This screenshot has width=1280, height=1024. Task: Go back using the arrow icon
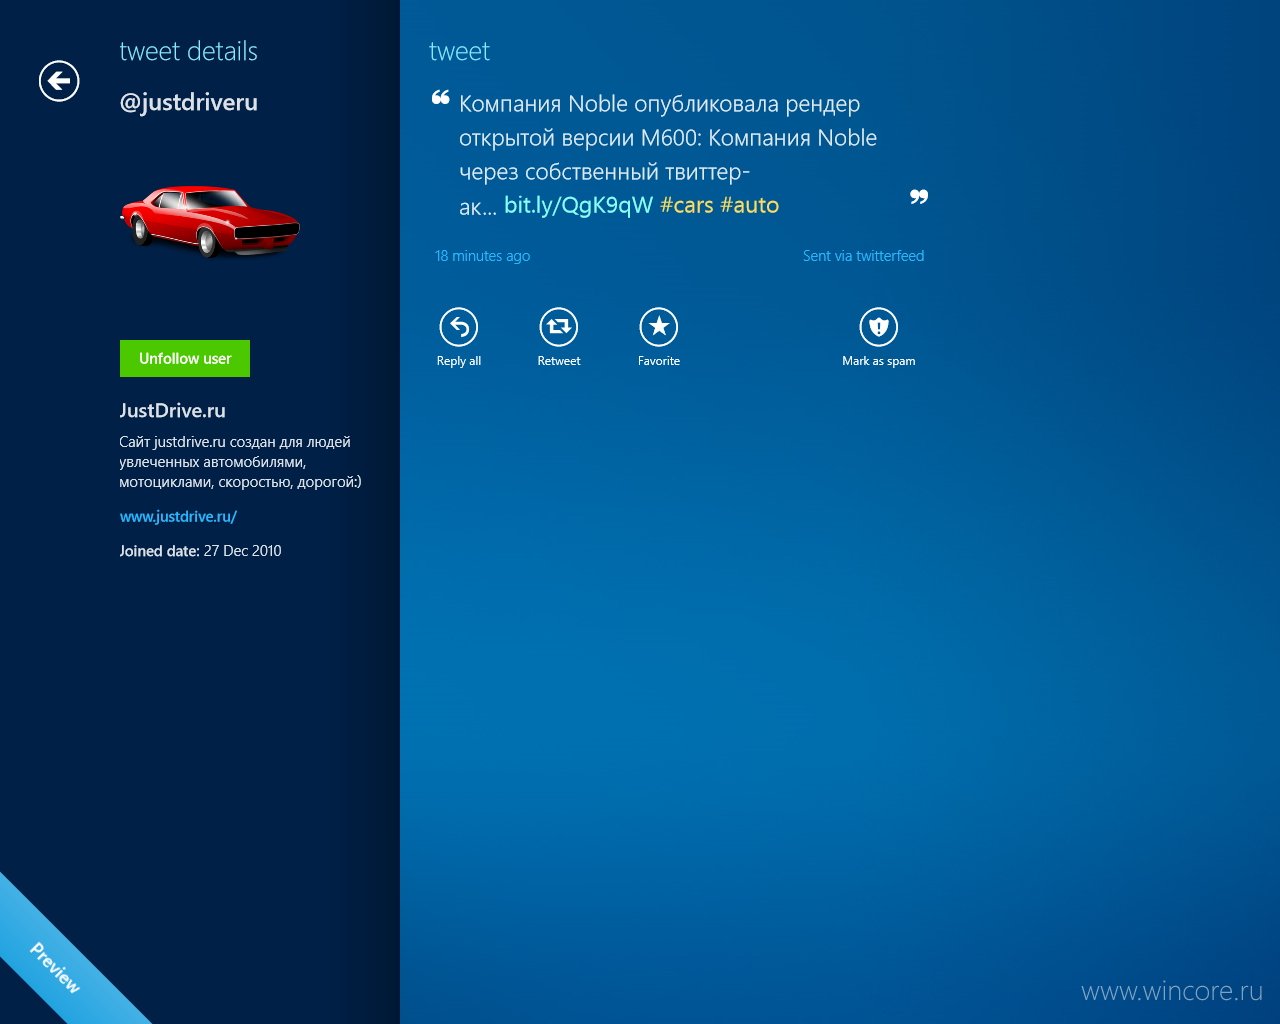tap(59, 81)
